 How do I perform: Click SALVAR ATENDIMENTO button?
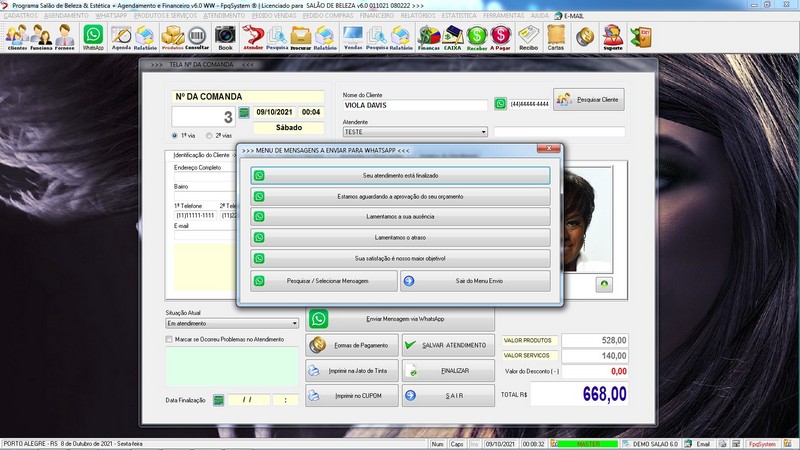coord(448,345)
